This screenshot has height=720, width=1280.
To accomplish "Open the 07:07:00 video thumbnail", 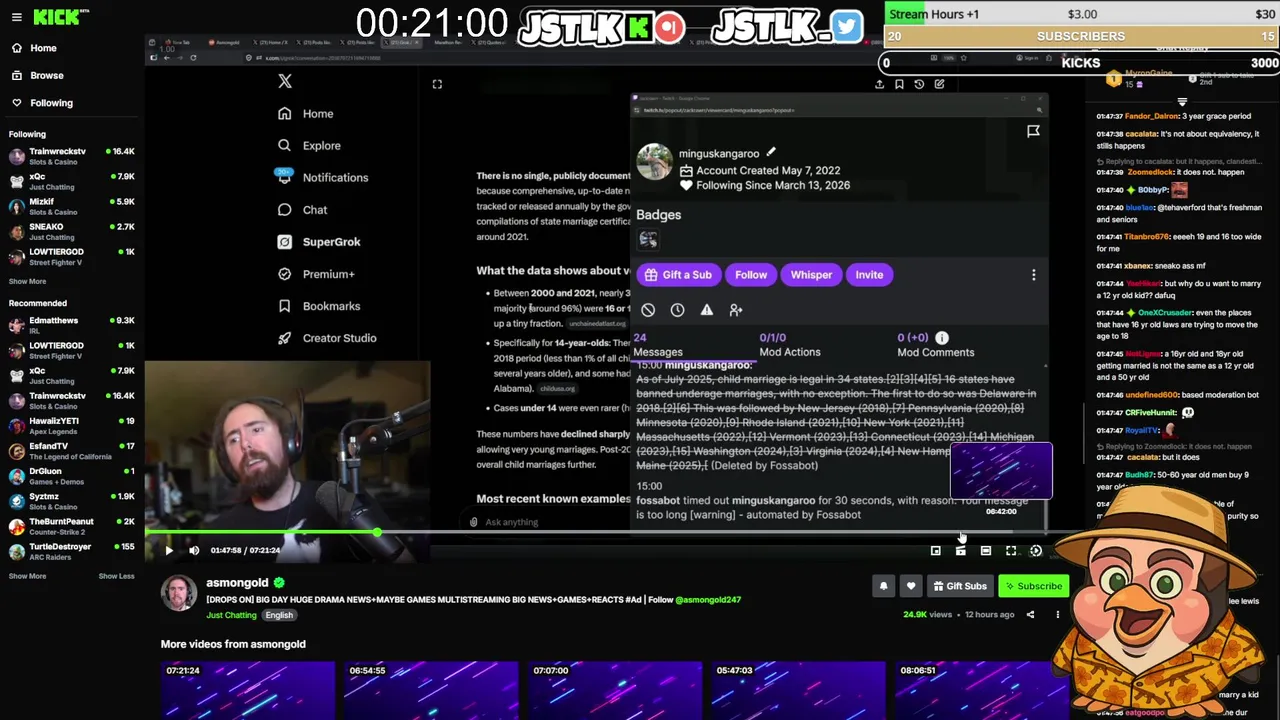I will click(615, 691).
